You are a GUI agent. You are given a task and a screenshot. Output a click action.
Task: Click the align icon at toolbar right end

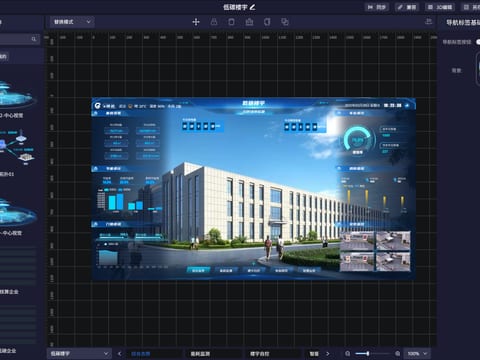429,22
